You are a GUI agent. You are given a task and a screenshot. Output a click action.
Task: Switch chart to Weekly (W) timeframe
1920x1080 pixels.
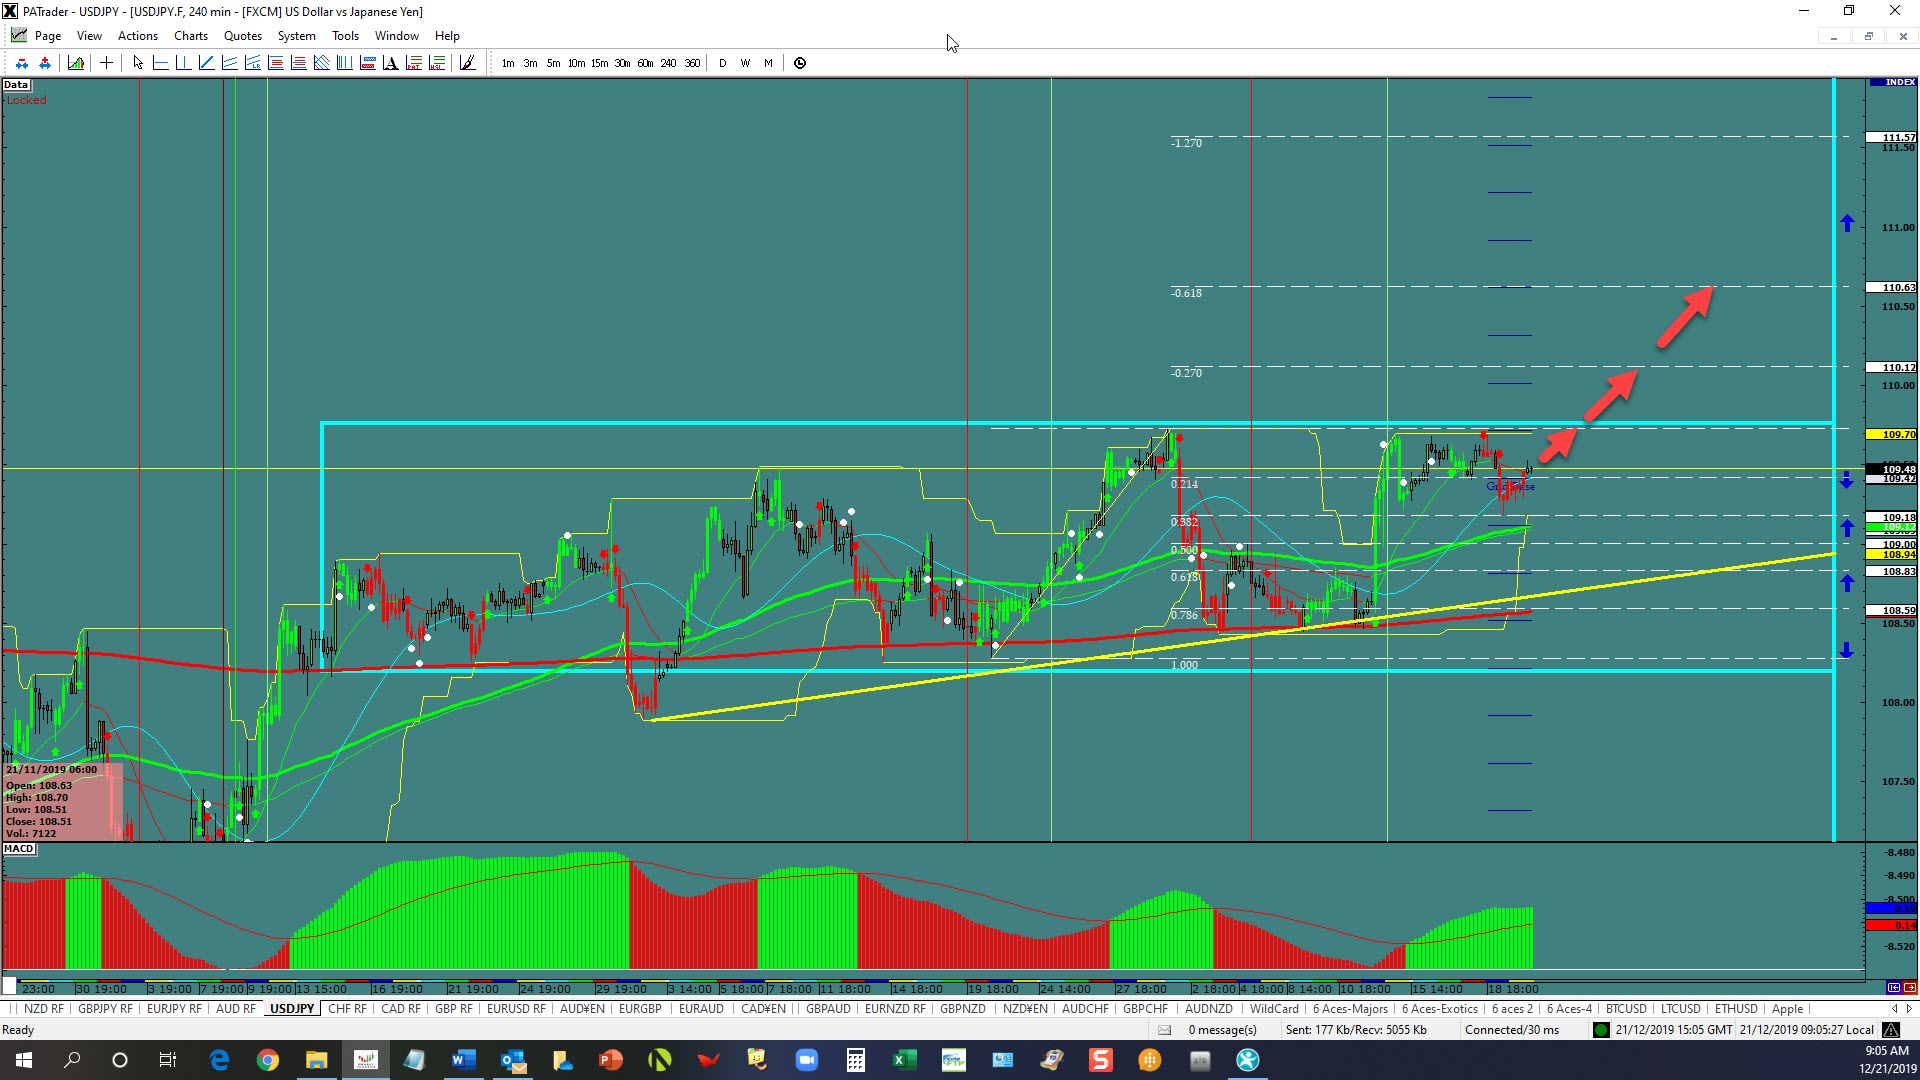point(745,63)
